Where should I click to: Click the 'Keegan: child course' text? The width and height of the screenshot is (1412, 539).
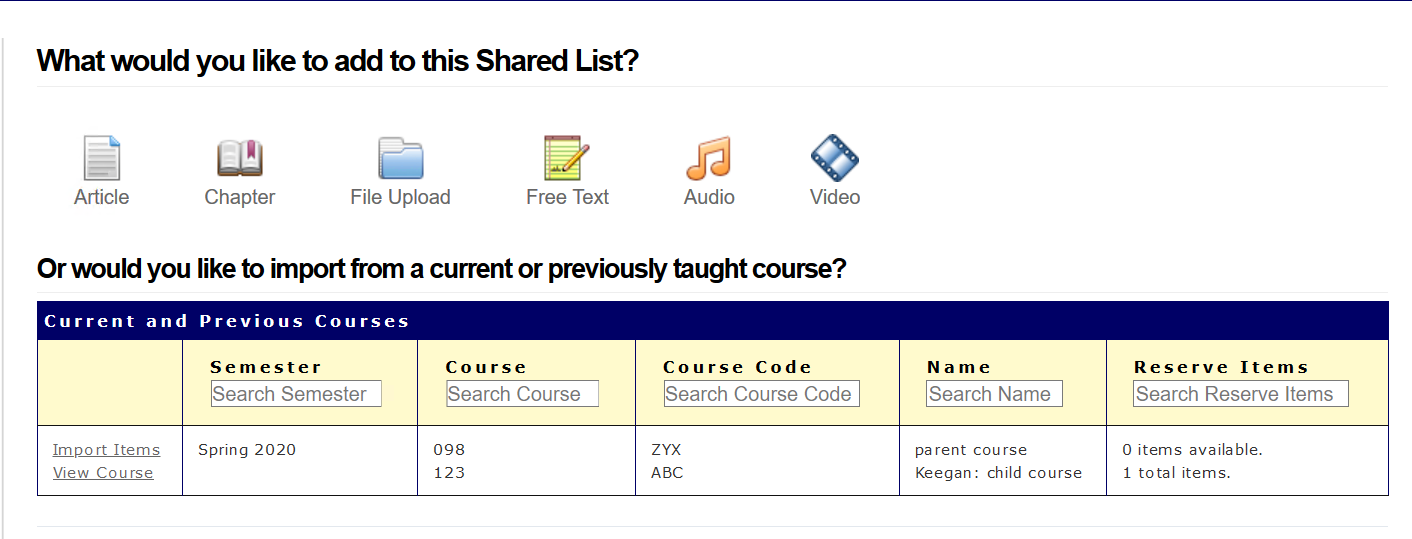[998, 473]
